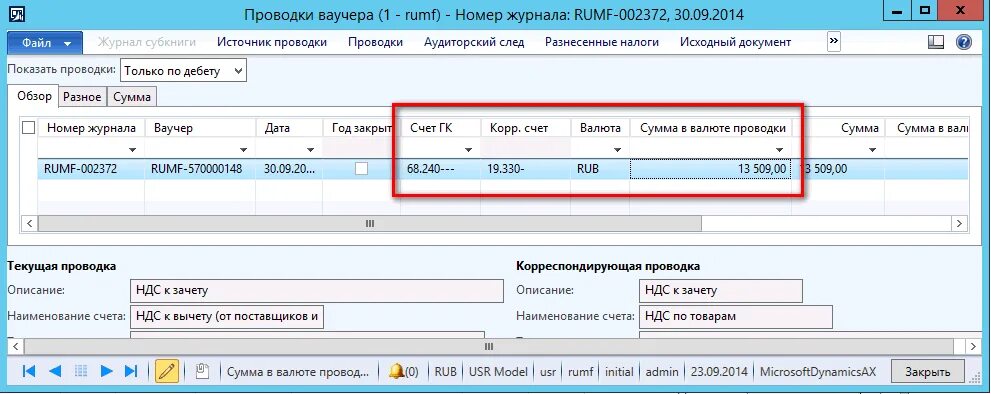Go to the first record icon
991x394 pixels.
pos(28,371)
